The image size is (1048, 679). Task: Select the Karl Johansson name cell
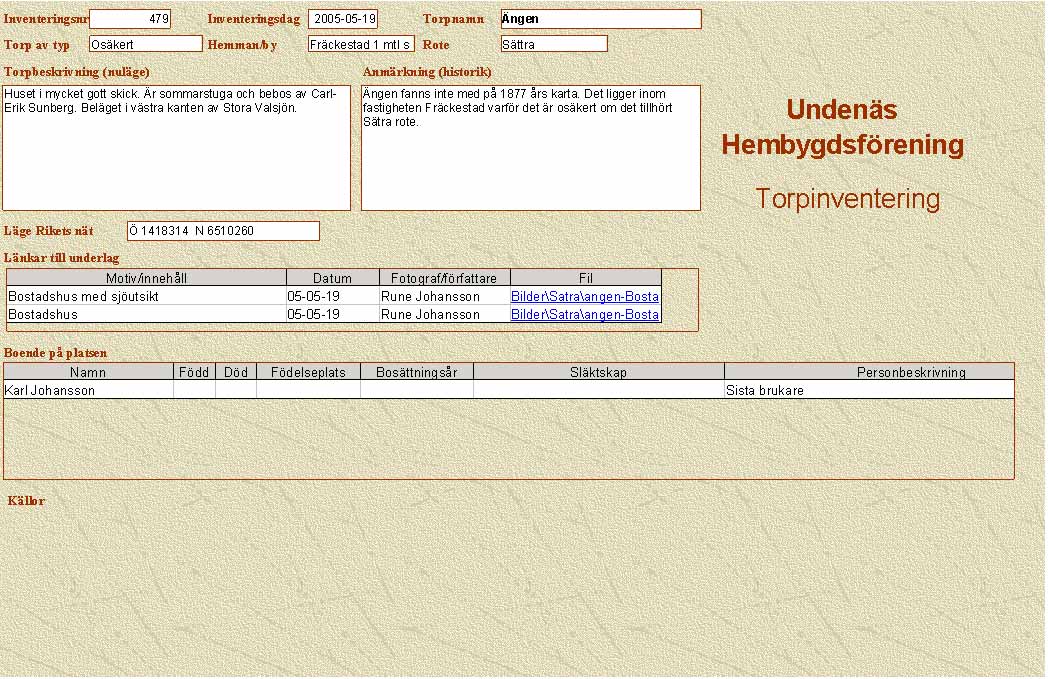tap(88, 391)
